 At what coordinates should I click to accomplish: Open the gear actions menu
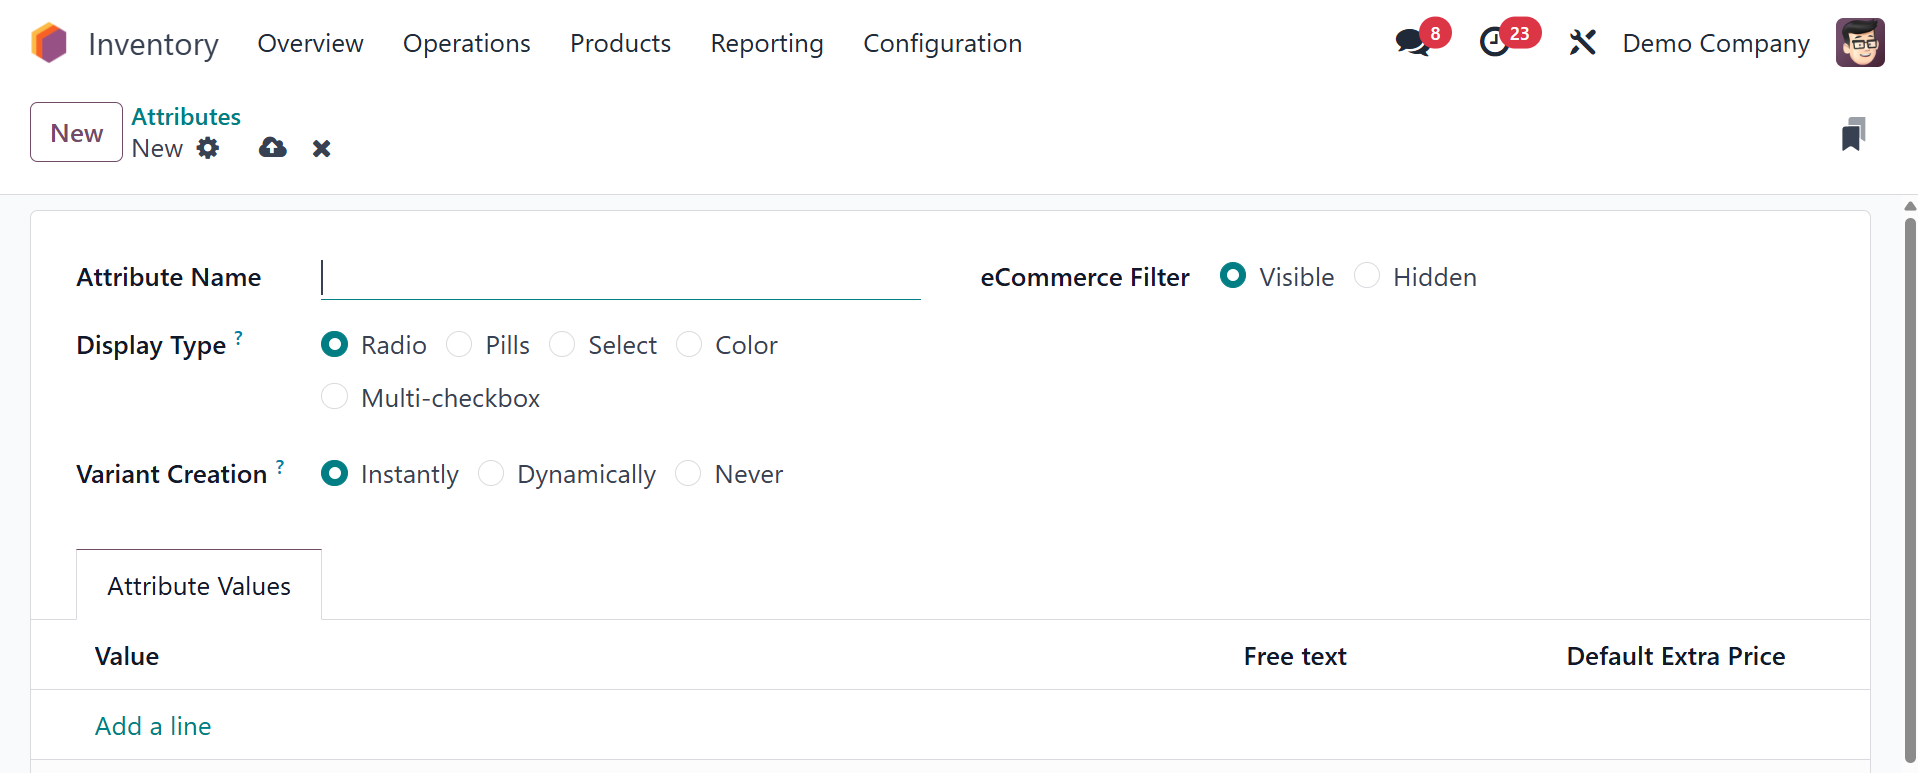click(x=208, y=149)
